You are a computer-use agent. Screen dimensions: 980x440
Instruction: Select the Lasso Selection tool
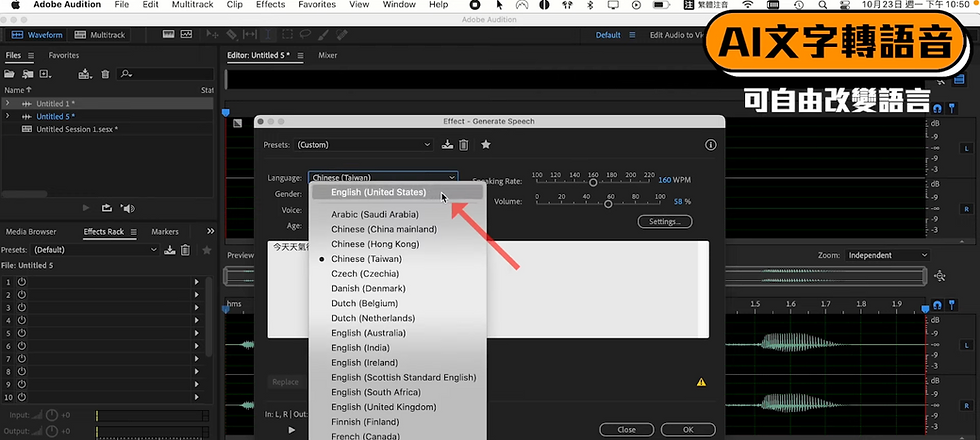point(305,34)
